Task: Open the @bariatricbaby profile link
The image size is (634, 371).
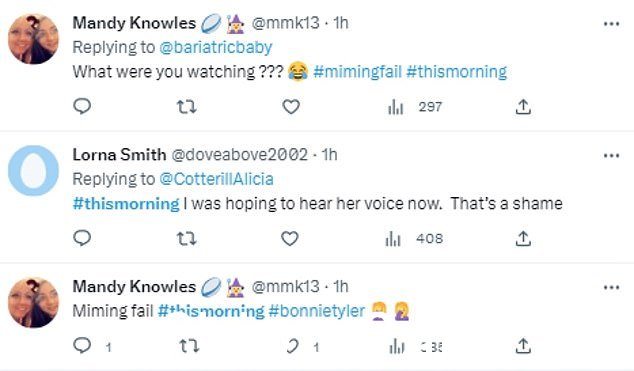Action: point(216,47)
